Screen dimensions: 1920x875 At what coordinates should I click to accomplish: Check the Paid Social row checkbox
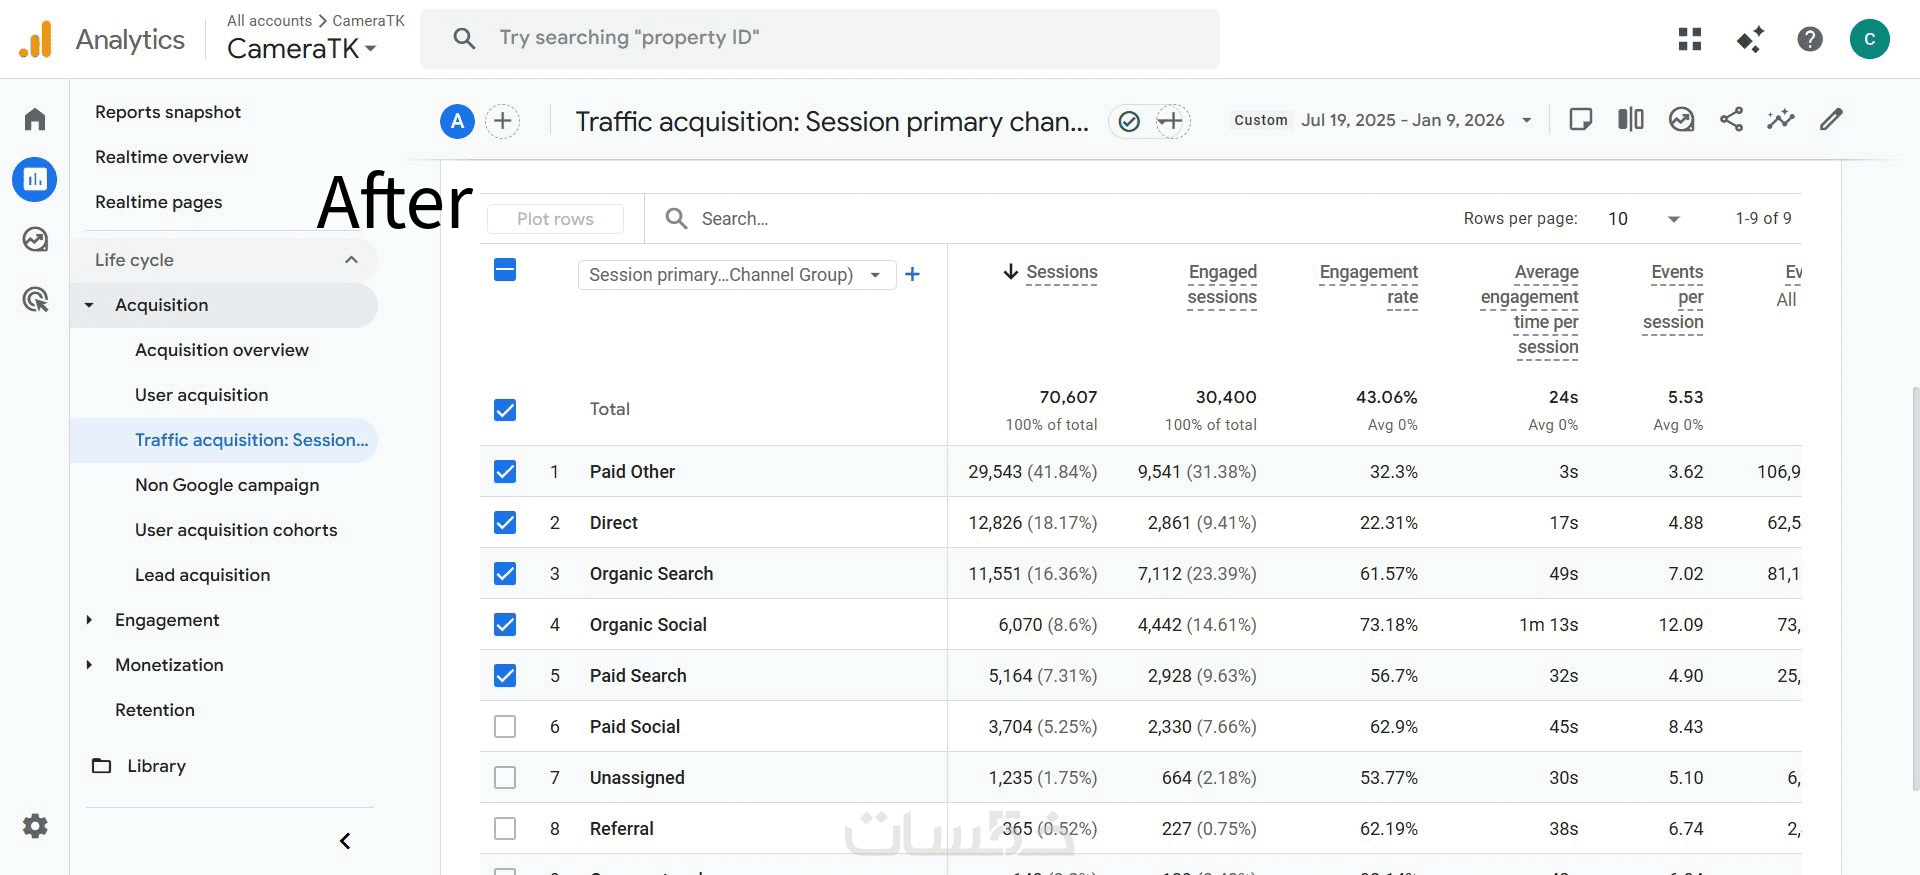(505, 727)
